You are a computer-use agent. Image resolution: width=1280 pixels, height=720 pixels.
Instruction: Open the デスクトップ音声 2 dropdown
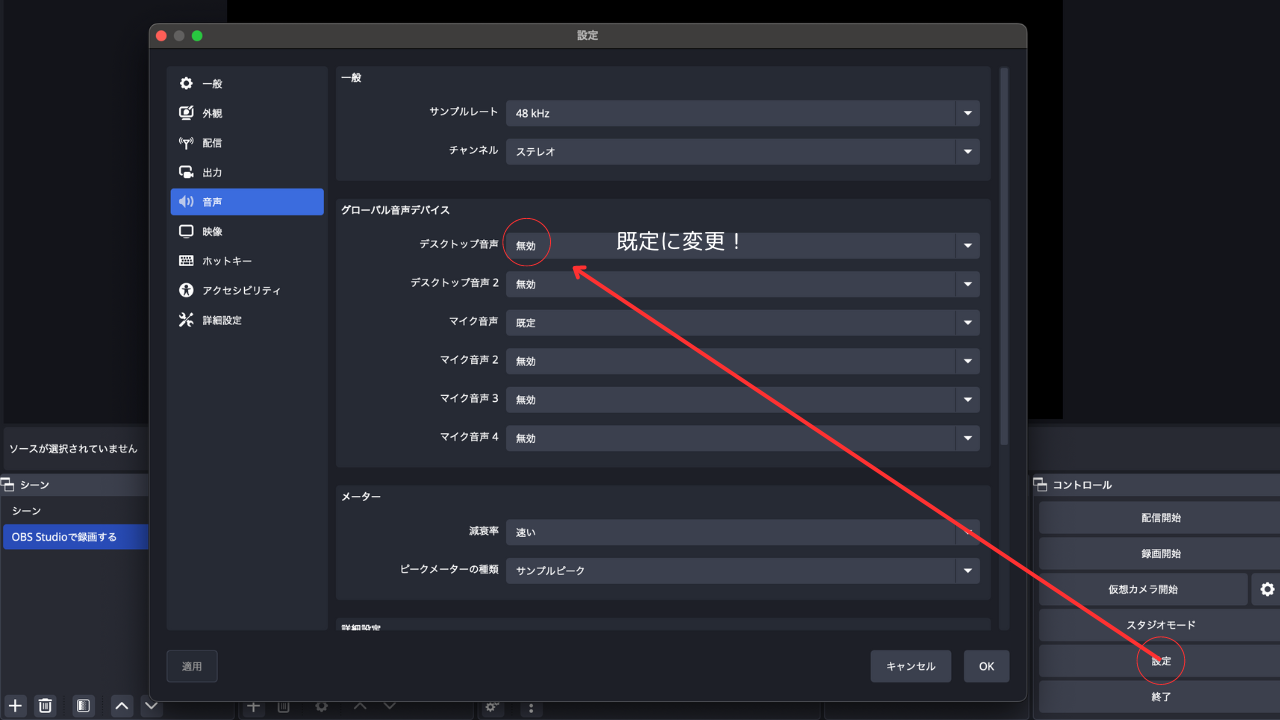743,284
